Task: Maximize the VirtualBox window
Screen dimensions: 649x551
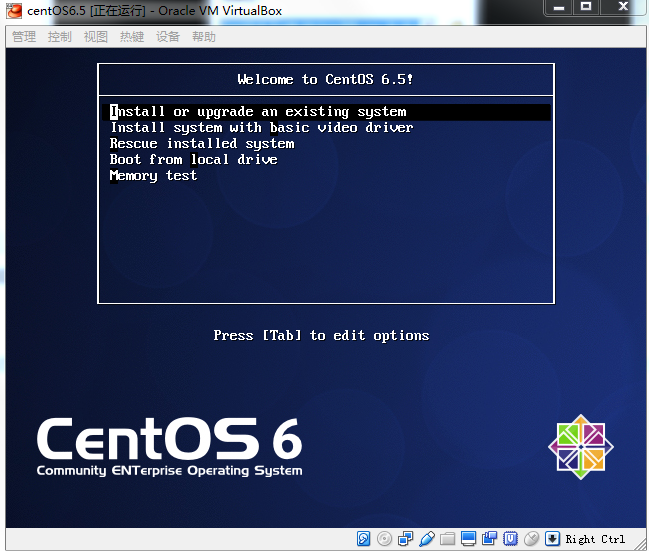Action: 586,7
